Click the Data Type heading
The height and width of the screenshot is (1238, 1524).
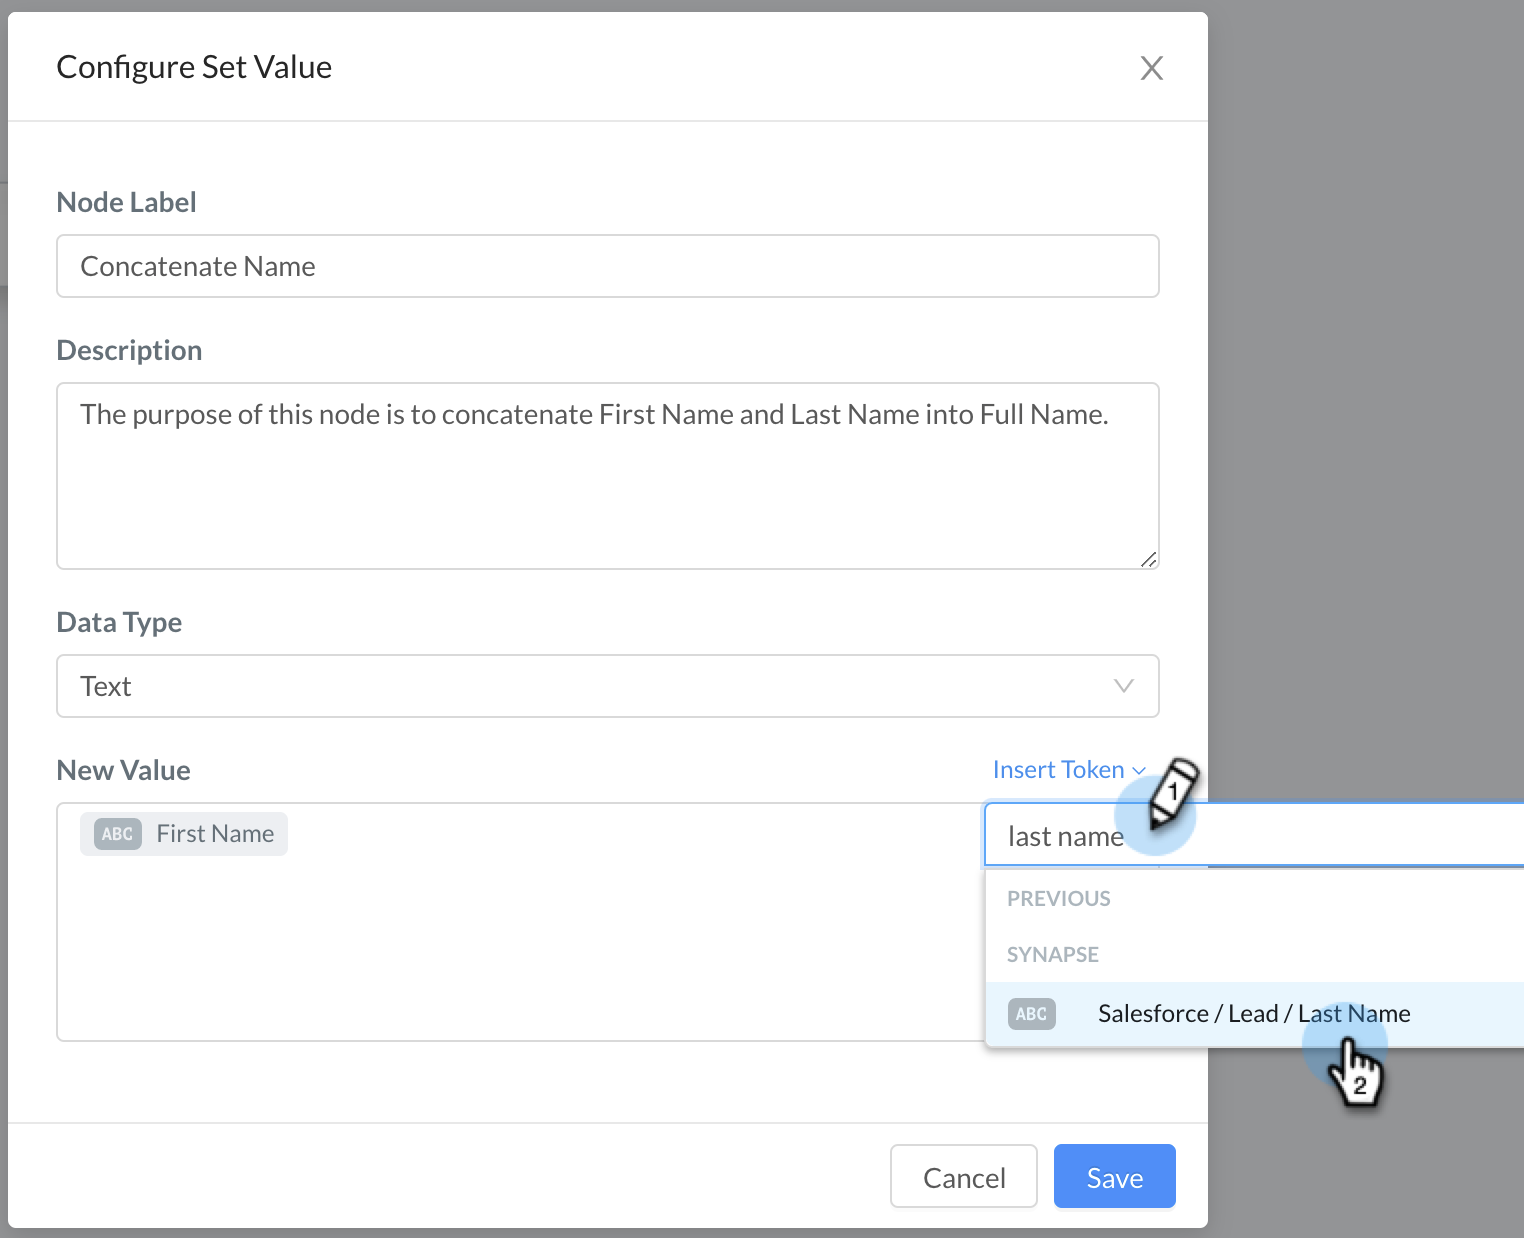pos(119,623)
